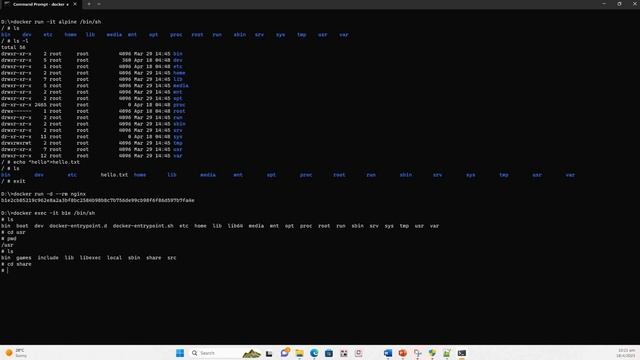Click 'lib64' in the nginx root listing
The height and width of the screenshot is (360, 640).
point(235,226)
